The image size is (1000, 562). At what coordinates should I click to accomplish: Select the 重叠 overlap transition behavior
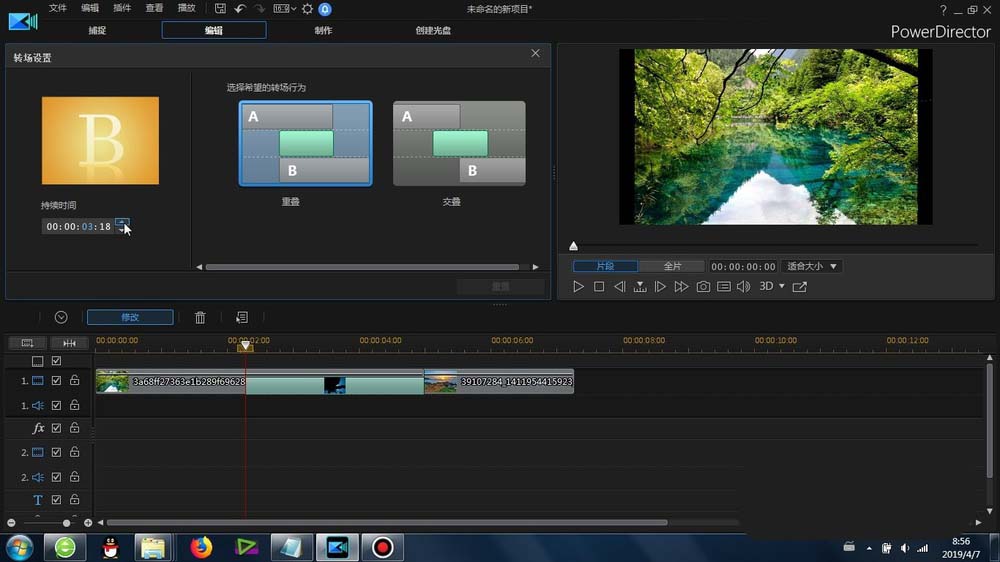(x=305, y=144)
